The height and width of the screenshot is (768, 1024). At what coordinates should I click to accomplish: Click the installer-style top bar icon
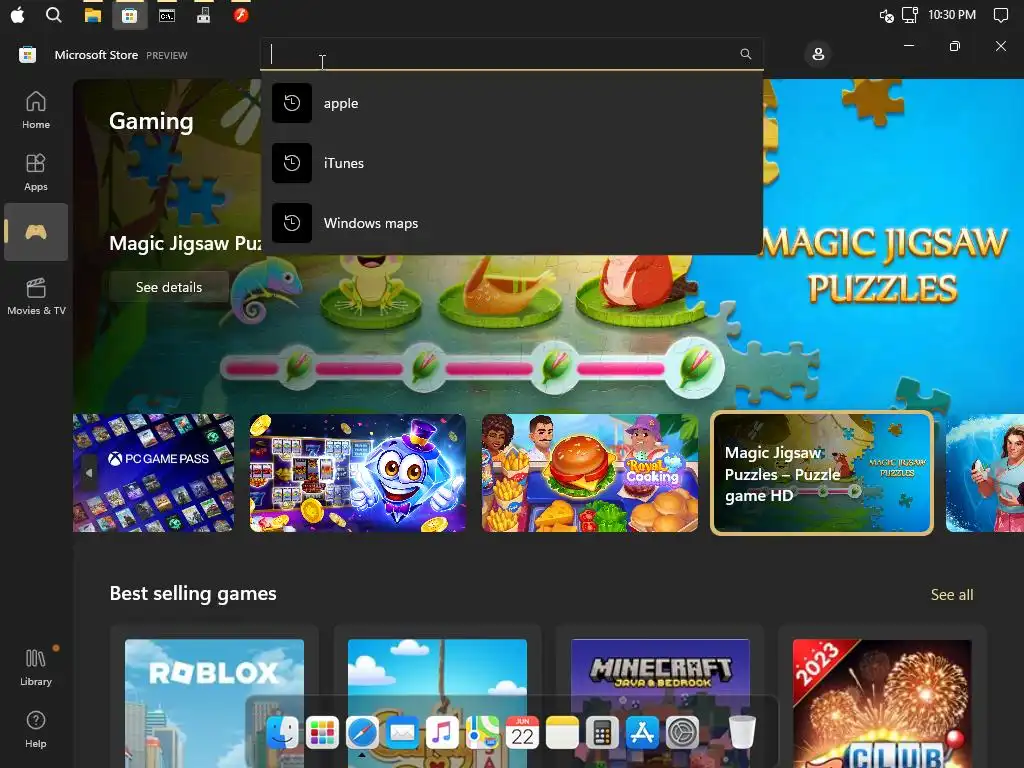(x=204, y=15)
